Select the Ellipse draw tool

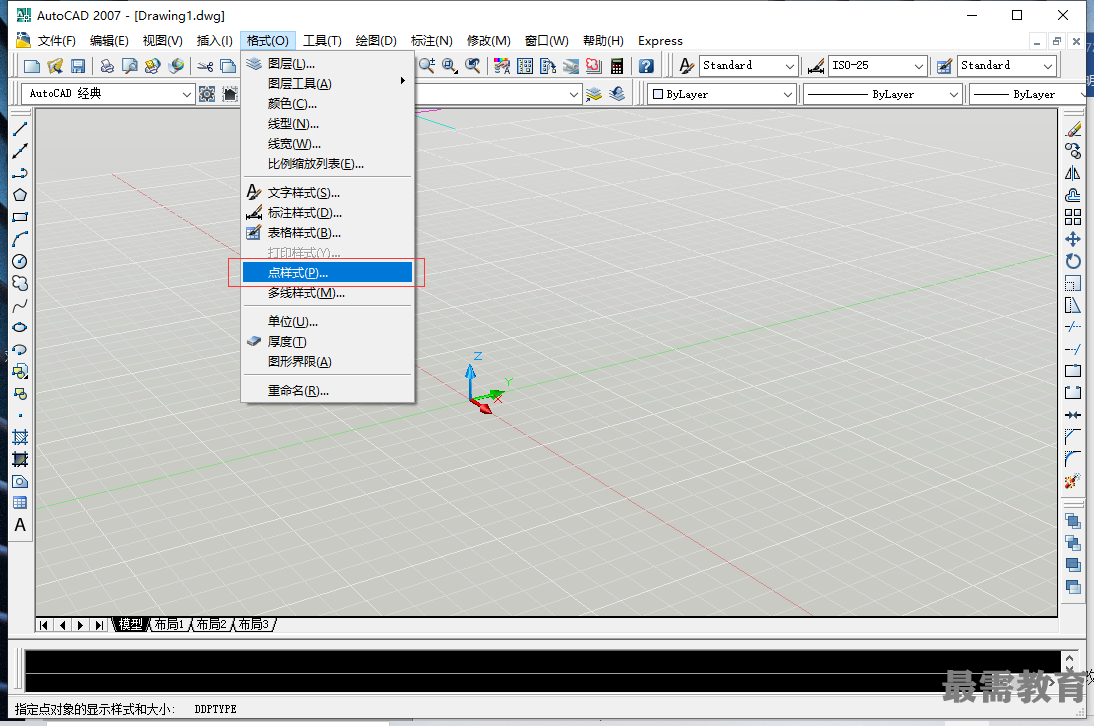click(20, 327)
